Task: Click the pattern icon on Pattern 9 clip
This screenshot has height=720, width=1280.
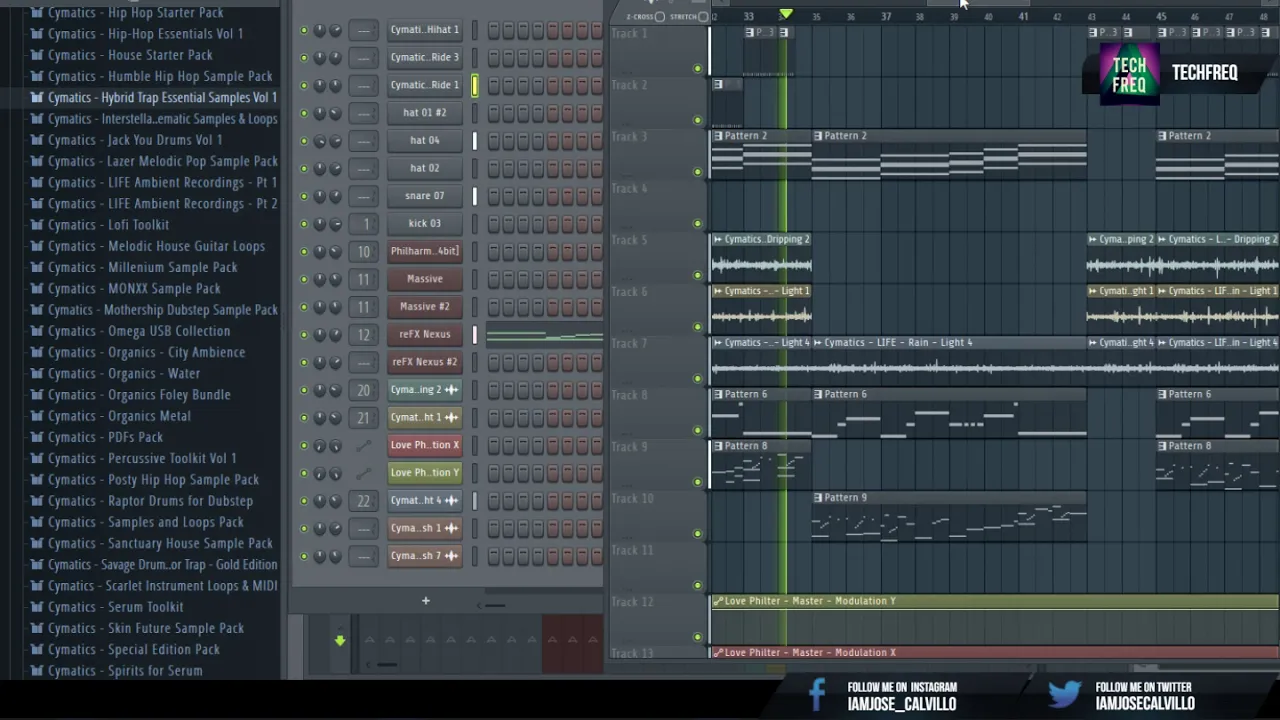Action: click(819, 498)
